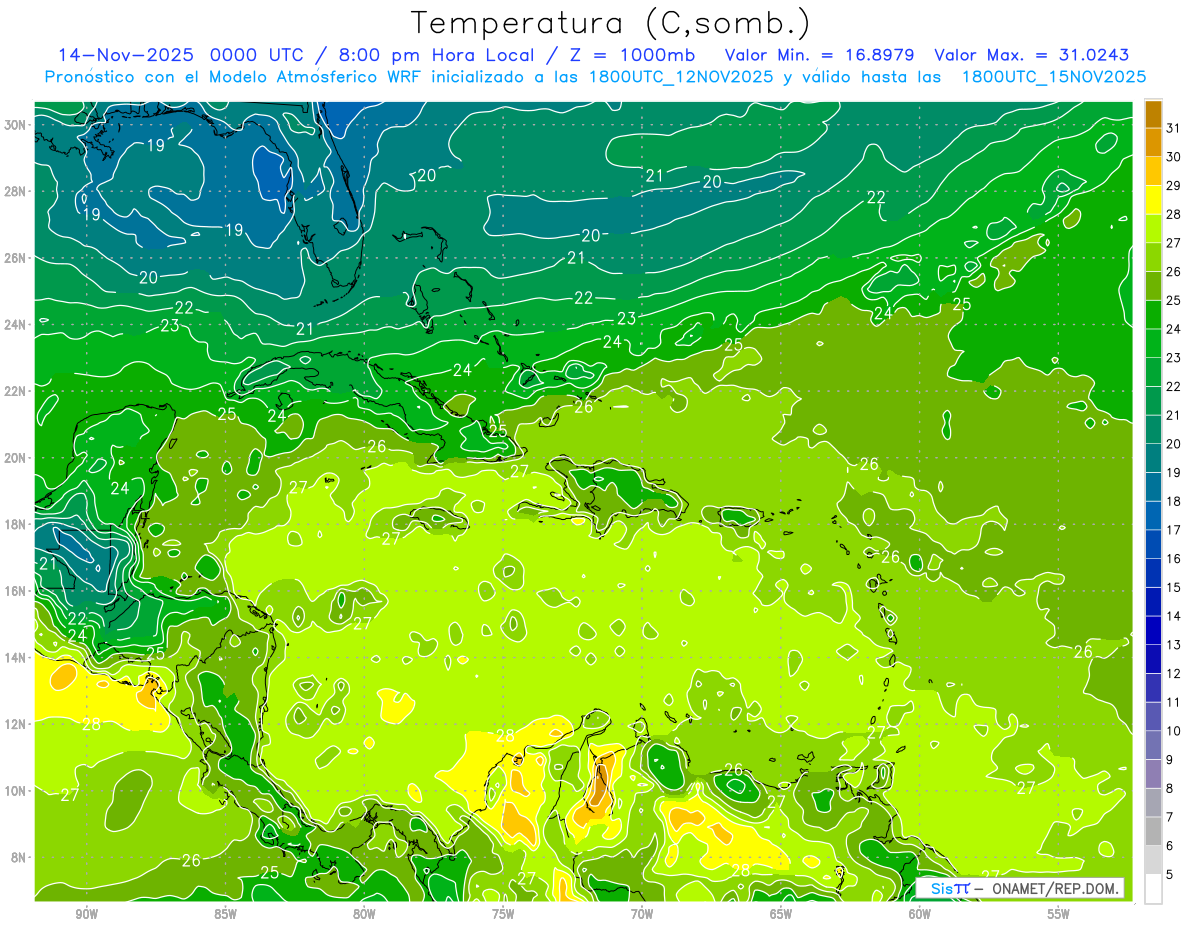Click the 8N latitude axis label
Screen dimensions: 1200x927
[x=20, y=857]
